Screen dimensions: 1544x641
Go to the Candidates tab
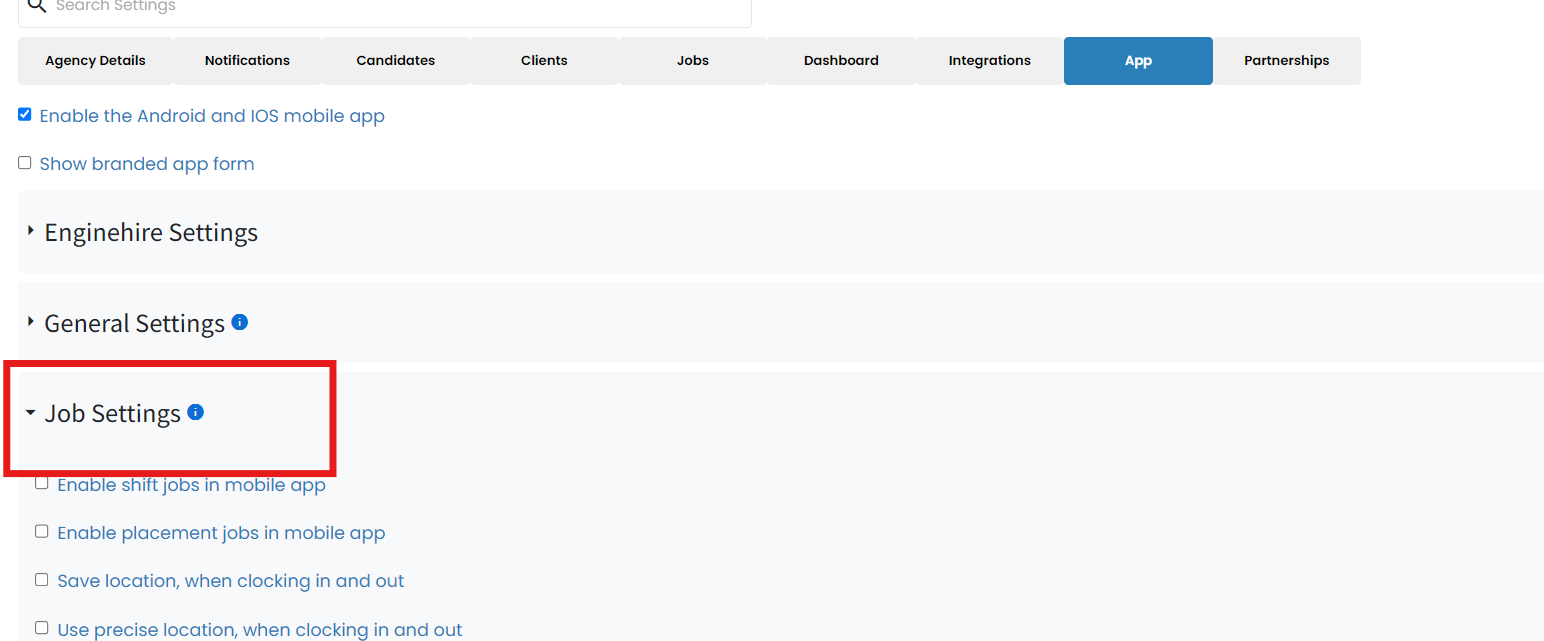pos(396,61)
